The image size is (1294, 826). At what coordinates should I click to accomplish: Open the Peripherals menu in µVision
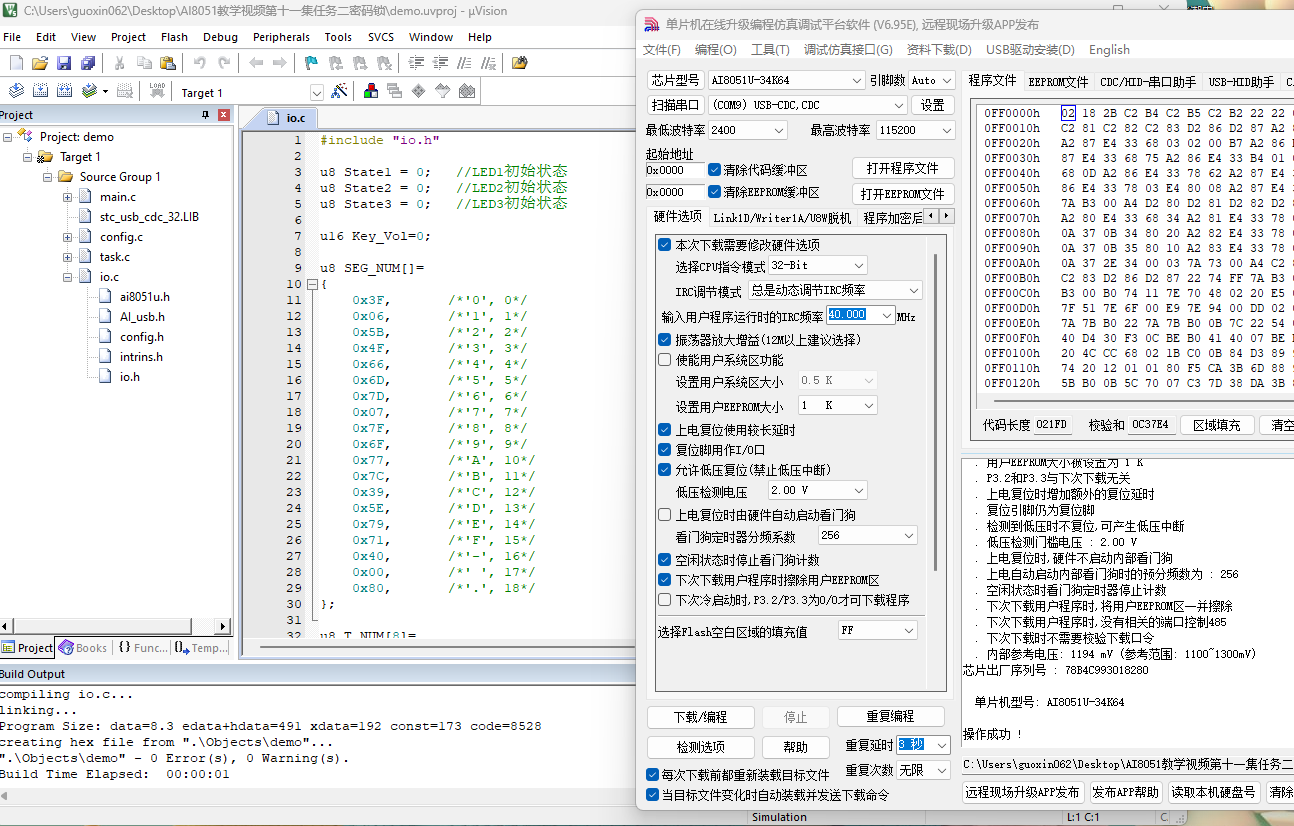pos(281,37)
